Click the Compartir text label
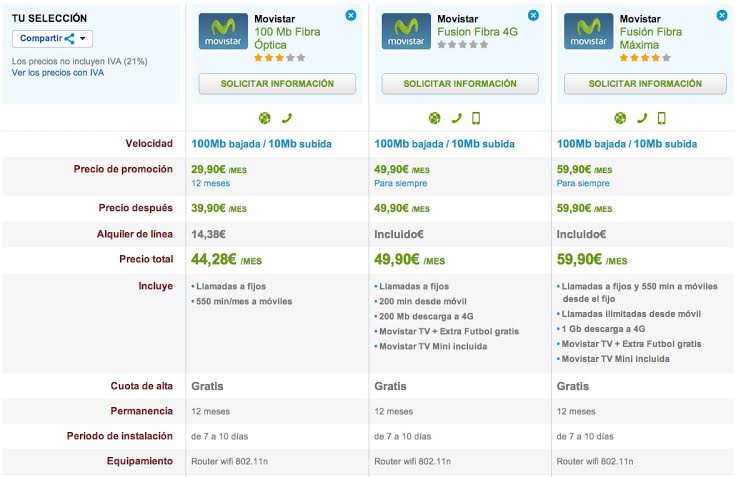 tap(41, 38)
